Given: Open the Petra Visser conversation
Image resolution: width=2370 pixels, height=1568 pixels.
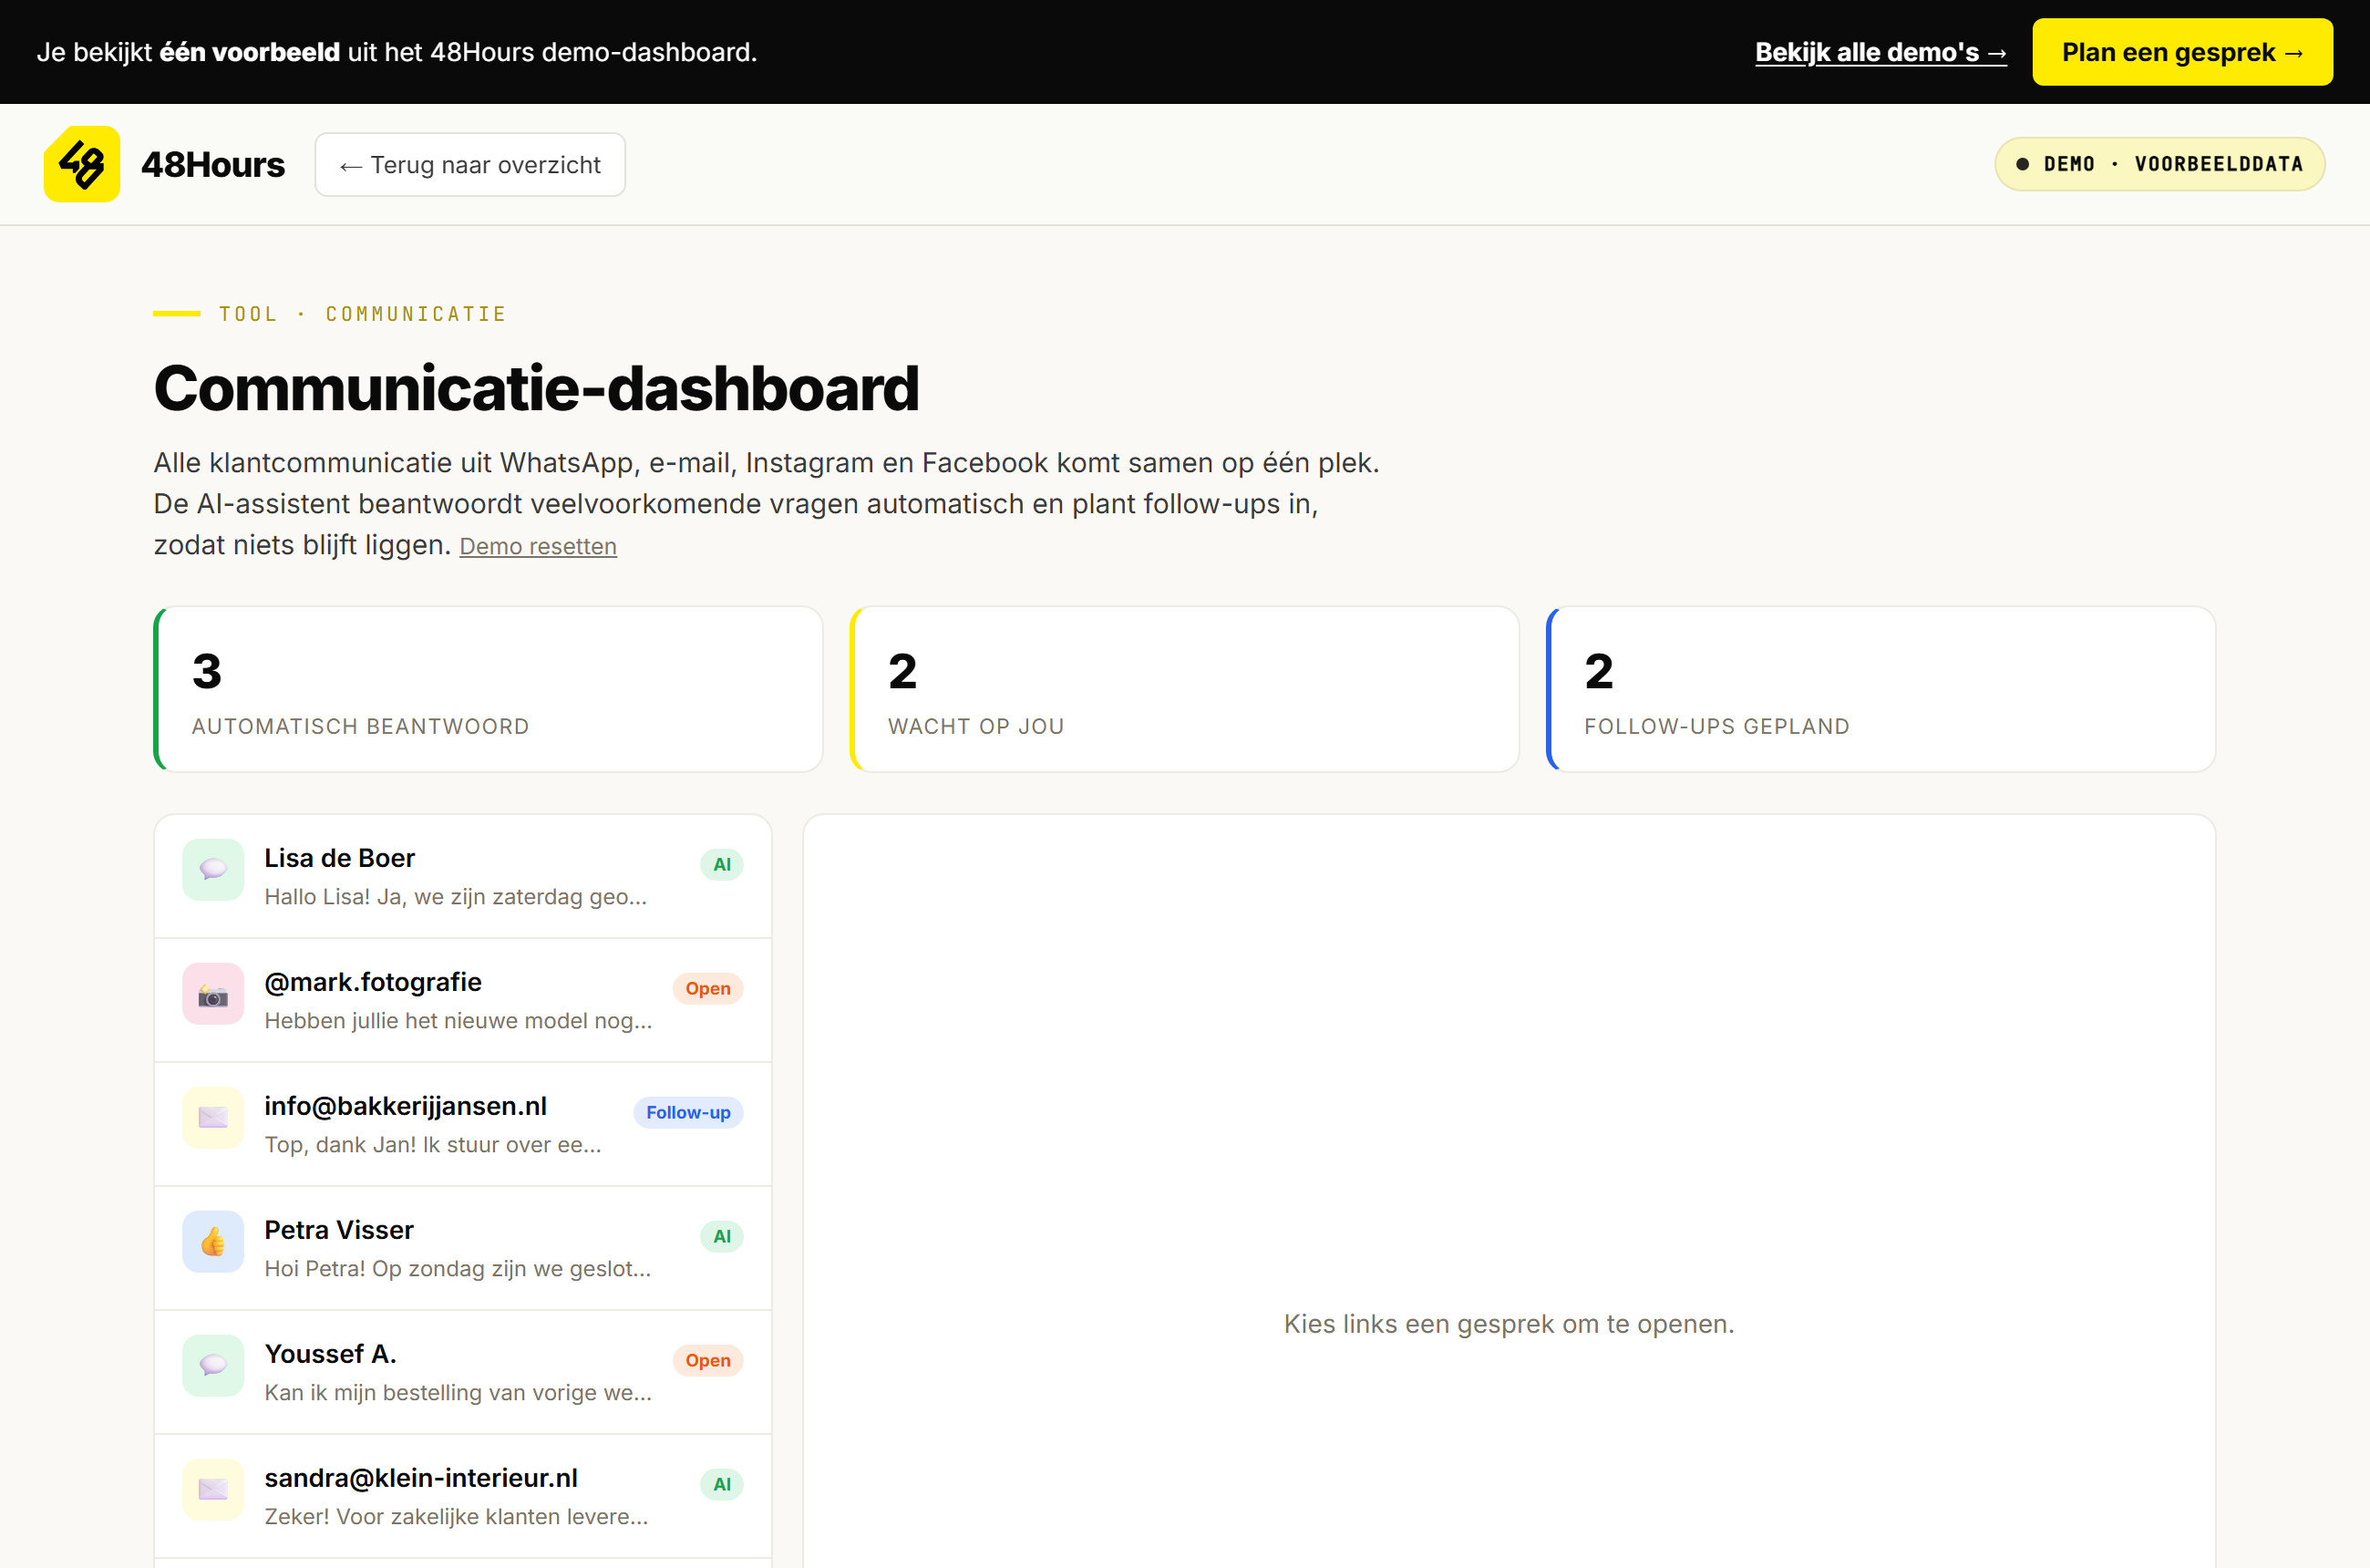Looking at the screenshot, I should tap(463, 1248).
